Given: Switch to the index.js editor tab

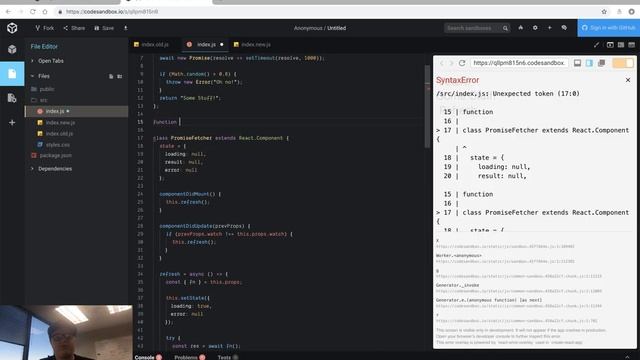Looking at the screenshot, I should point(205,44).
